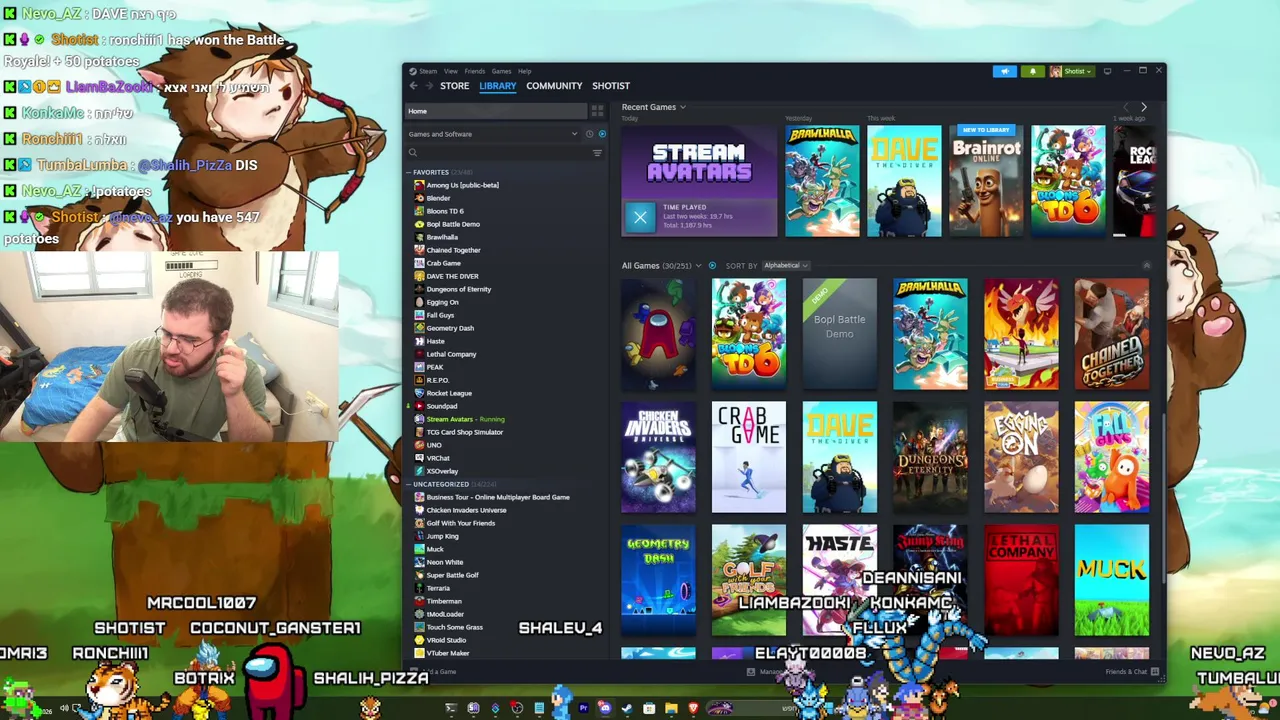
Task: Click the PEAK sidebar icon
Action: coord(419,367)
